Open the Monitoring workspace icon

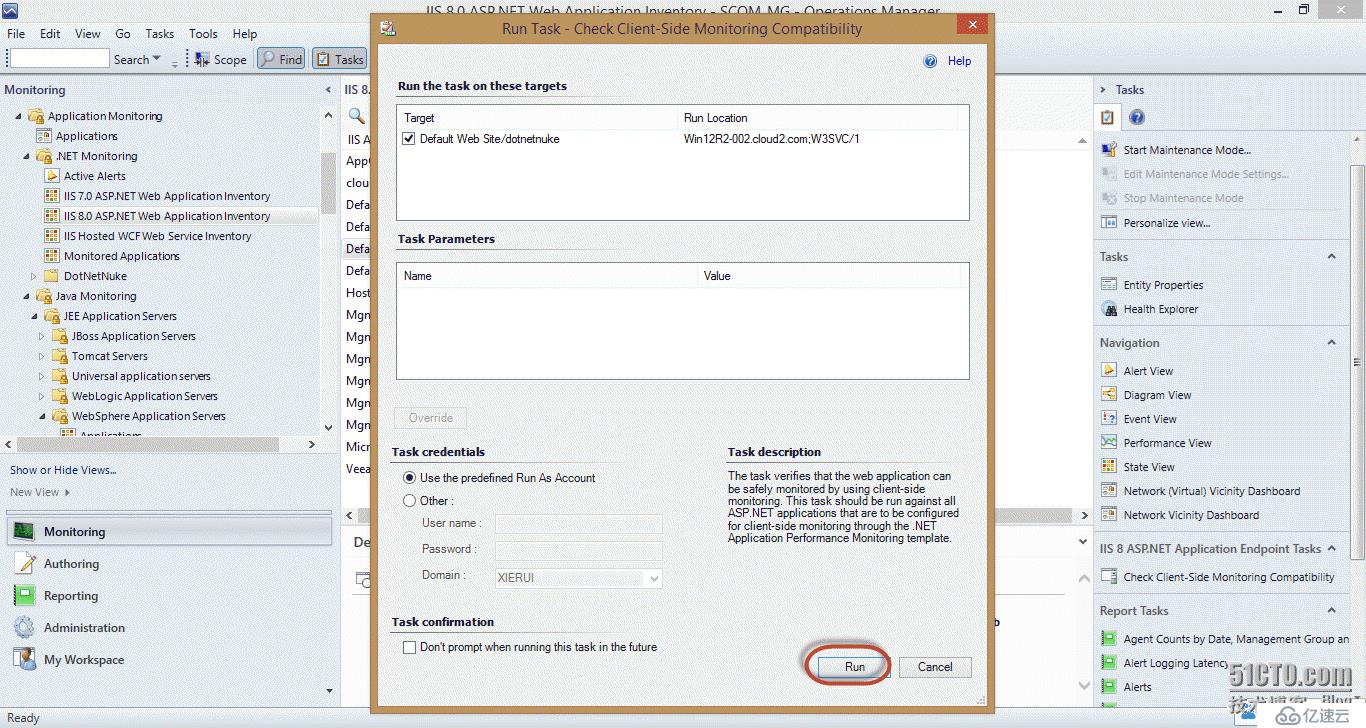click(24, 532)
